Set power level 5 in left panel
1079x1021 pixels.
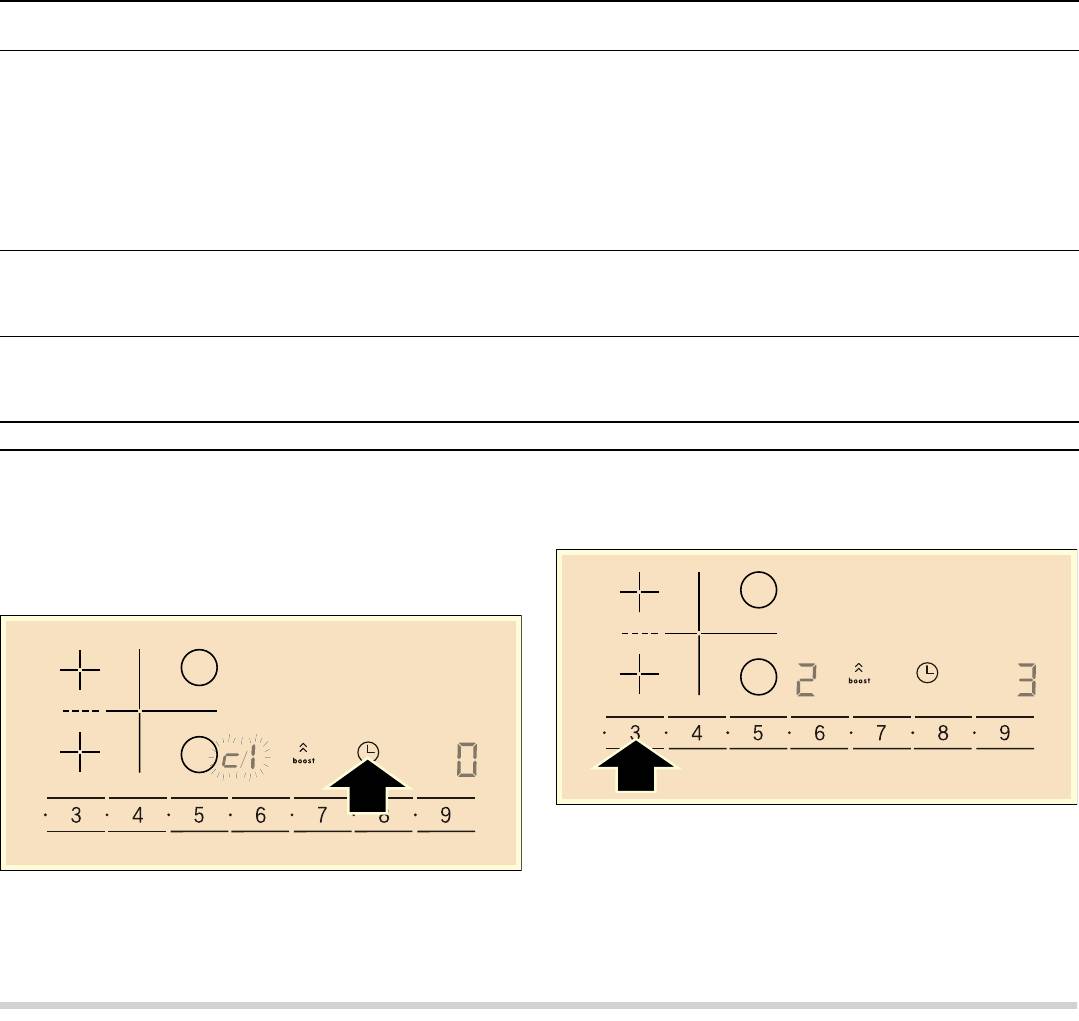[x=199, y=815]
